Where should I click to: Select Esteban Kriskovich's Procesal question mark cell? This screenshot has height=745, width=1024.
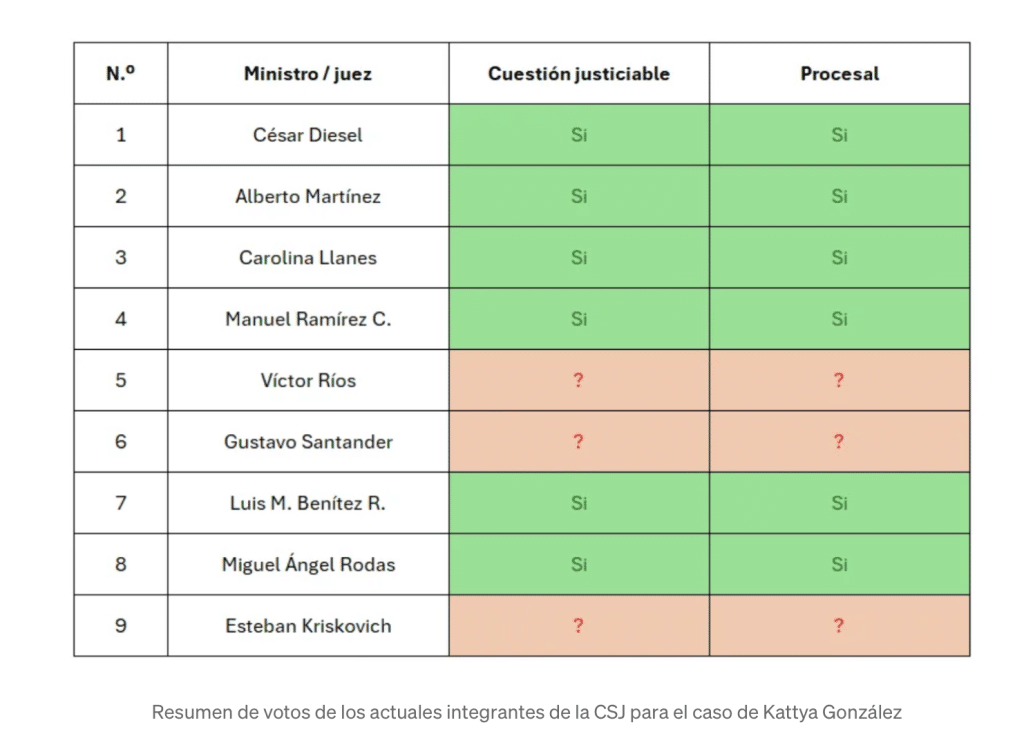(840, 626)
